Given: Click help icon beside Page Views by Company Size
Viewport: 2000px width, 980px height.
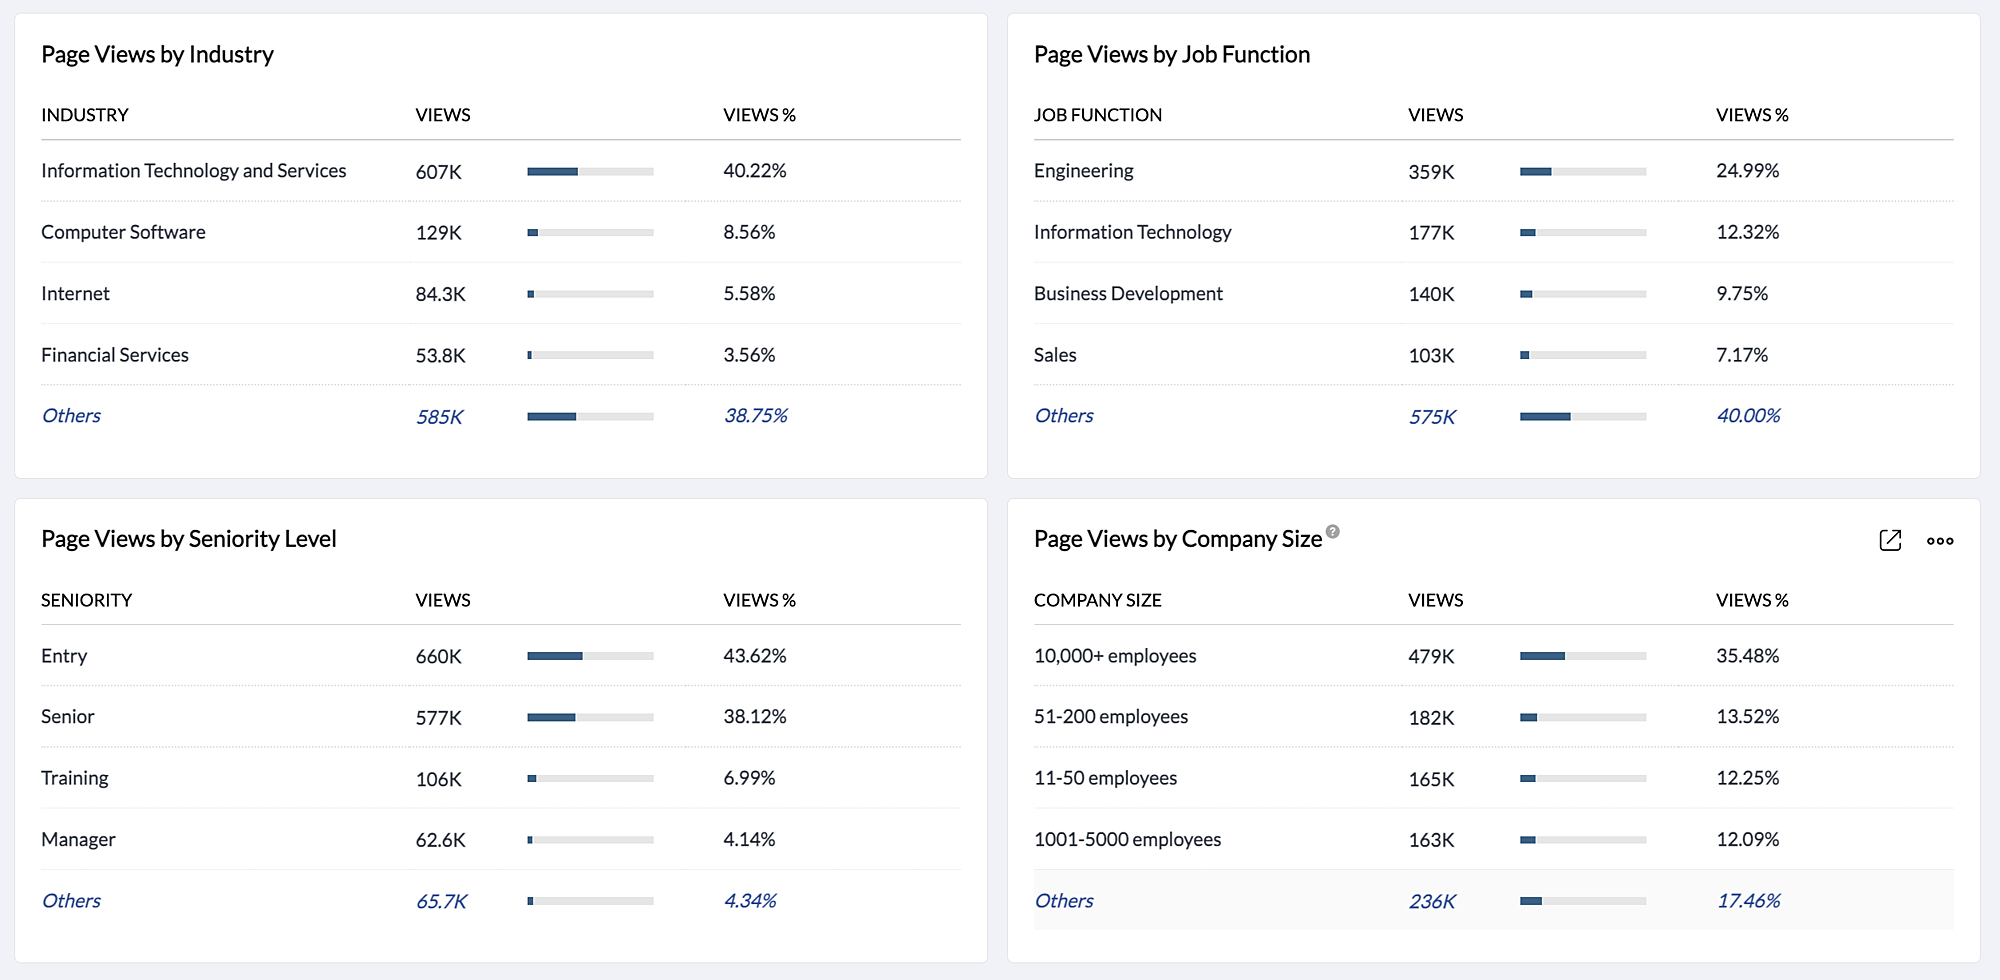Looking at the screenshot, I should tap(1333, 532).
